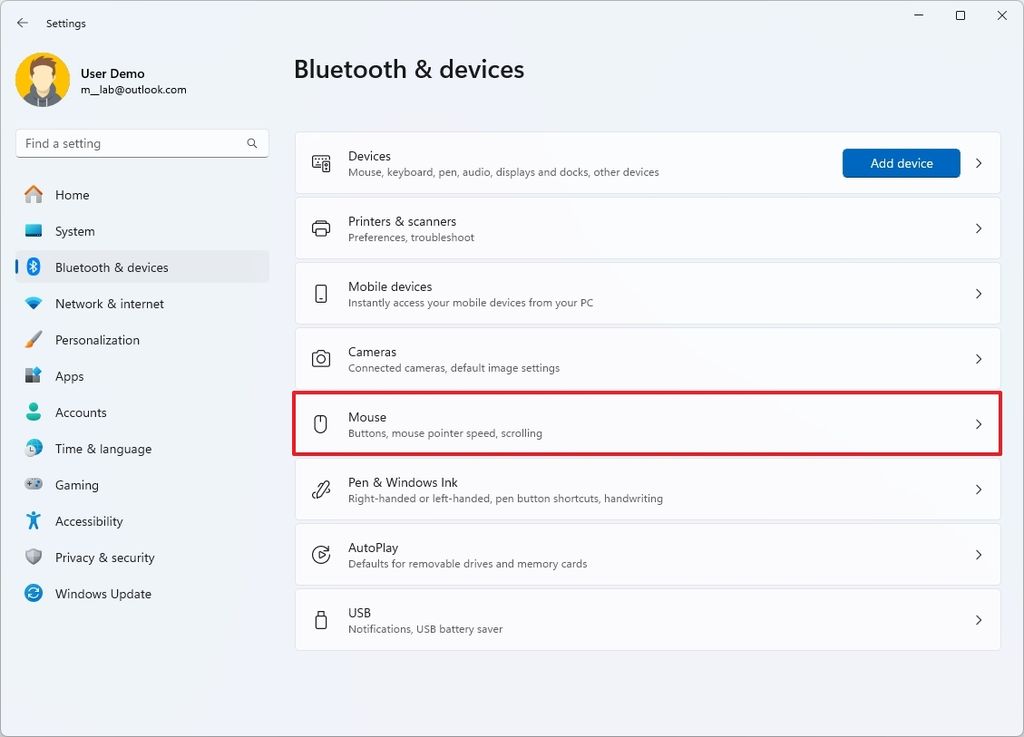1024x737 pixels.
Task: Open the USB settings icon
Action: pos(320,619)
